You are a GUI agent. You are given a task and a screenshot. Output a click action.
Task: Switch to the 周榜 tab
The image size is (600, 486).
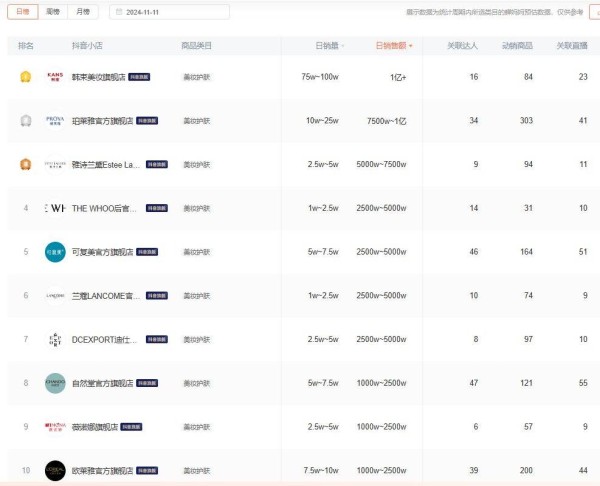(x=53, y=12)
